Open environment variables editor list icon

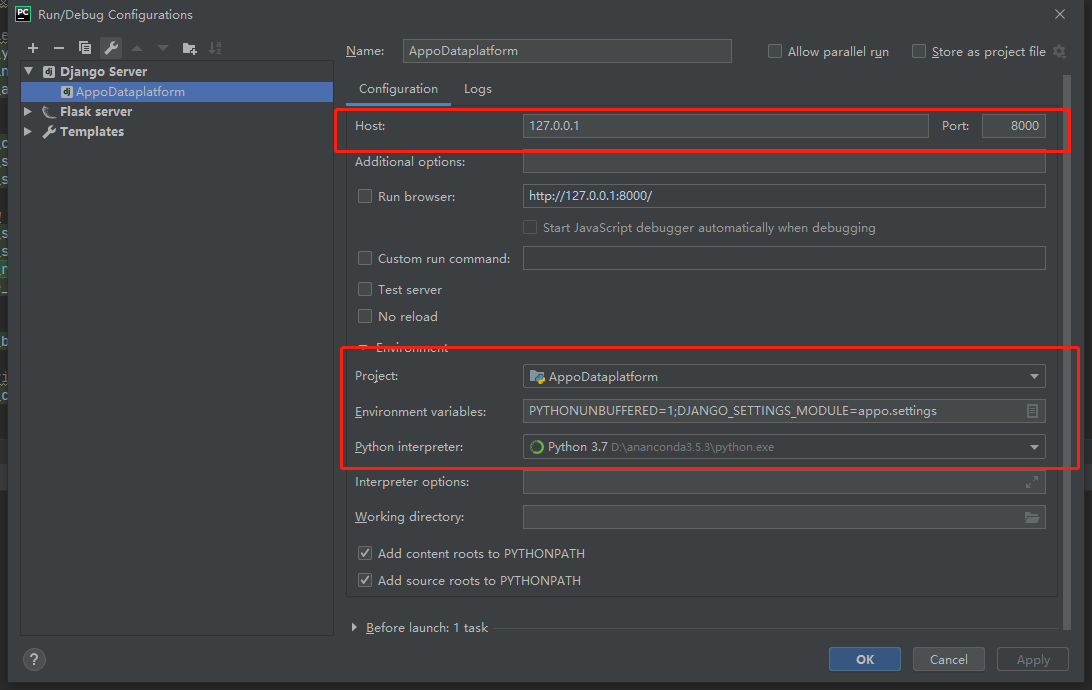coord(1032,411)
